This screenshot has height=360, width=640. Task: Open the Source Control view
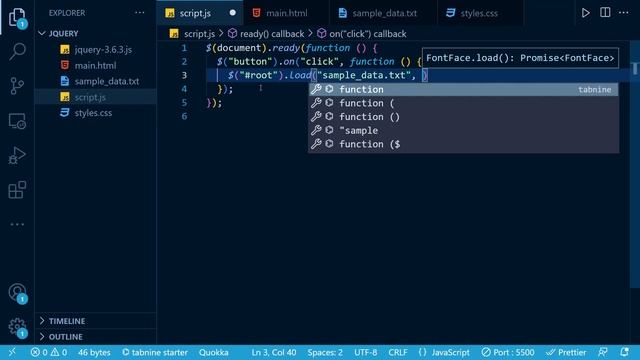coord(17,86)
